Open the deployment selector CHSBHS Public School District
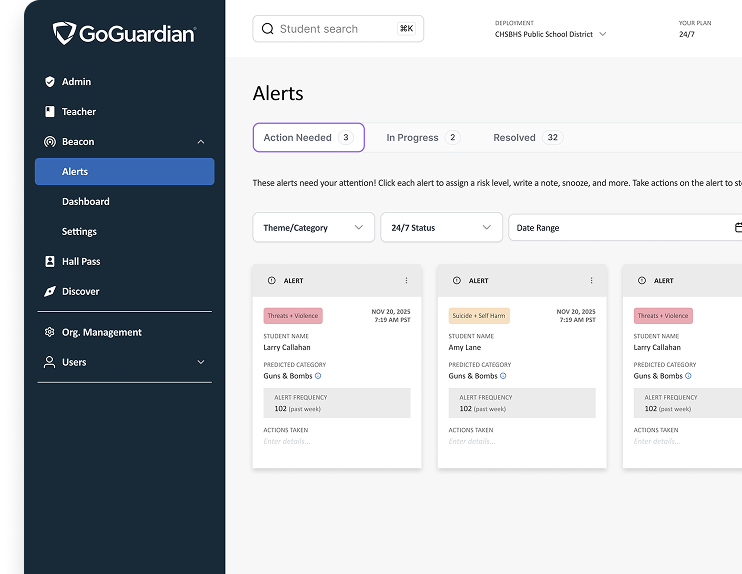The width and height of the screenshot is (742, 574). (550, 34)
